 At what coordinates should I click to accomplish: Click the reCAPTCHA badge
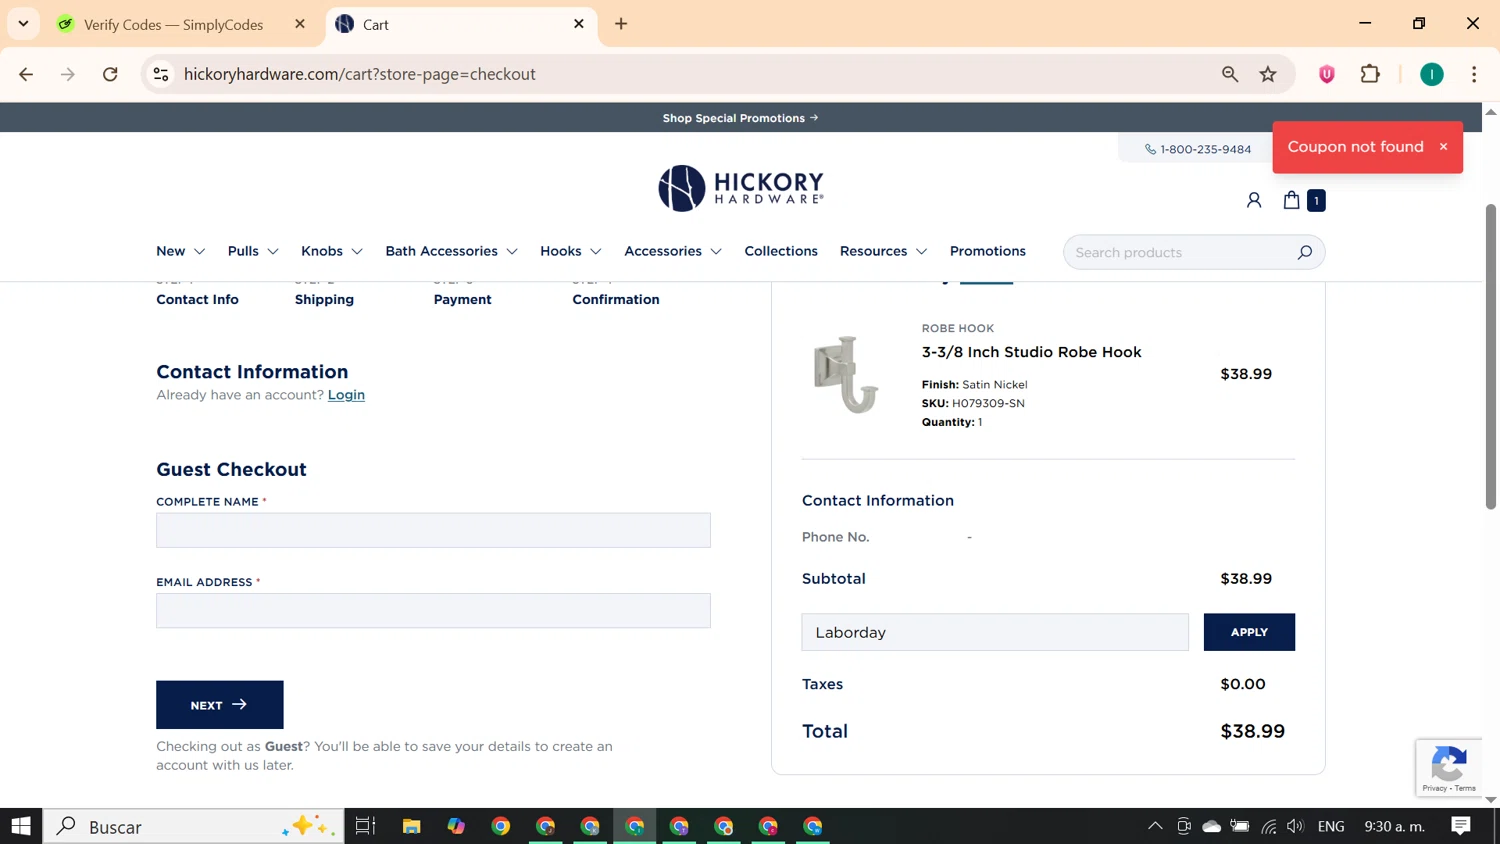tap(1448, 768)
